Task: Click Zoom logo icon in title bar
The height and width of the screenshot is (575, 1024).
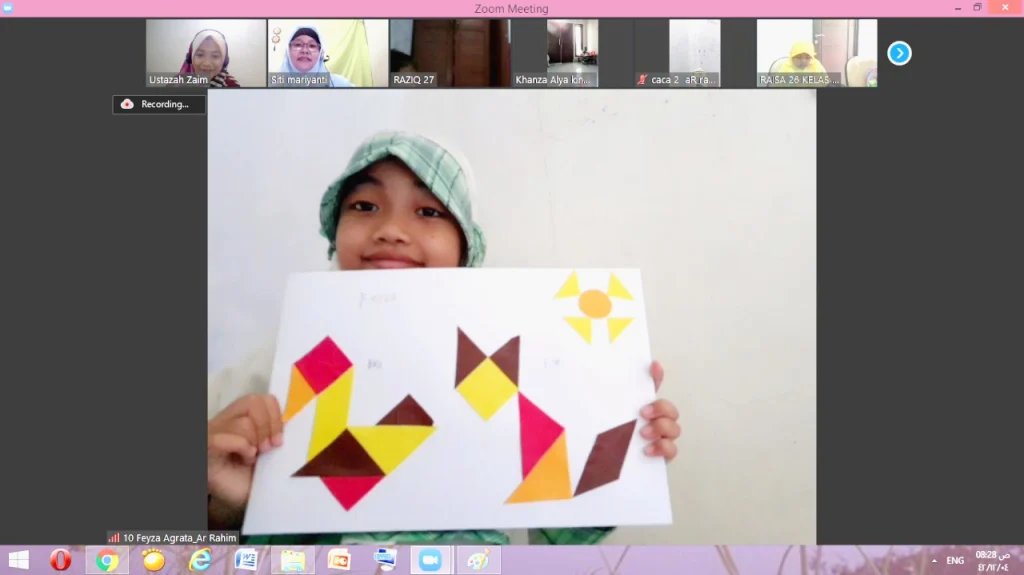Action: pyautogui.click(x=8, y=8)
